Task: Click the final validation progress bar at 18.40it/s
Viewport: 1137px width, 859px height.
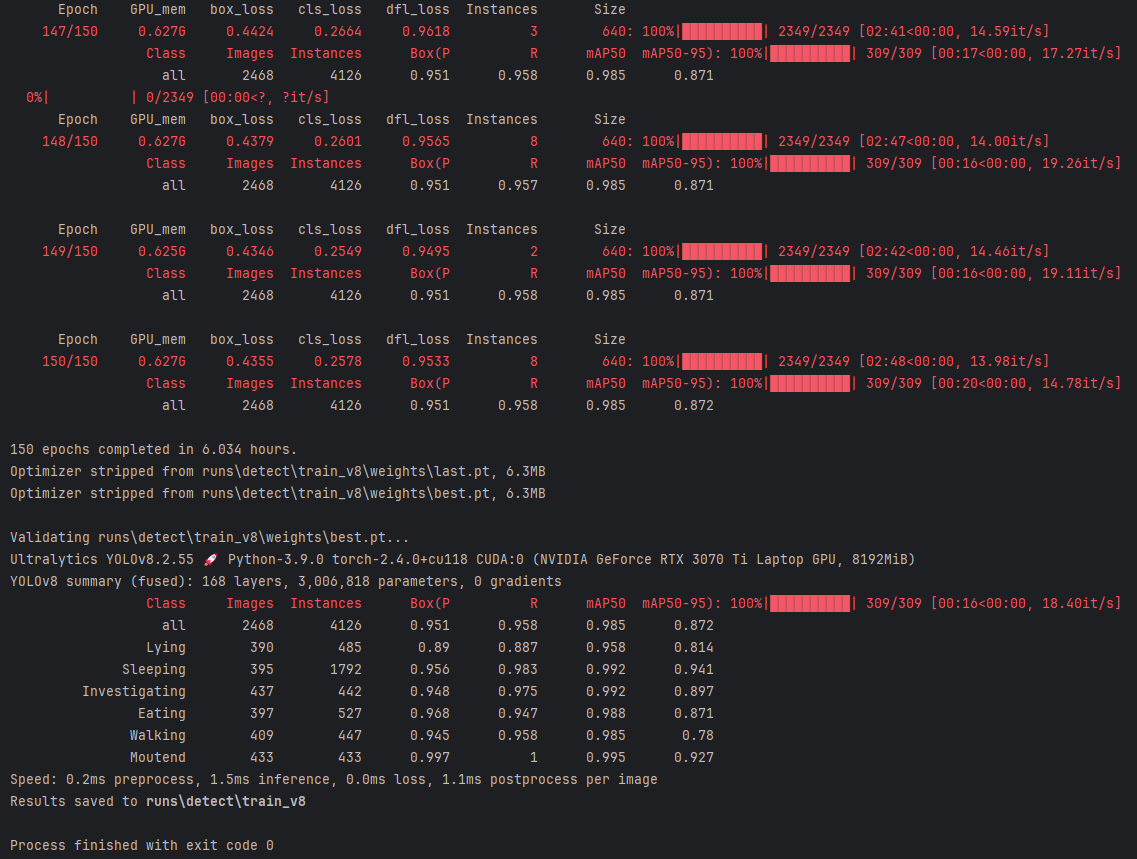Action: click(810, 603)
